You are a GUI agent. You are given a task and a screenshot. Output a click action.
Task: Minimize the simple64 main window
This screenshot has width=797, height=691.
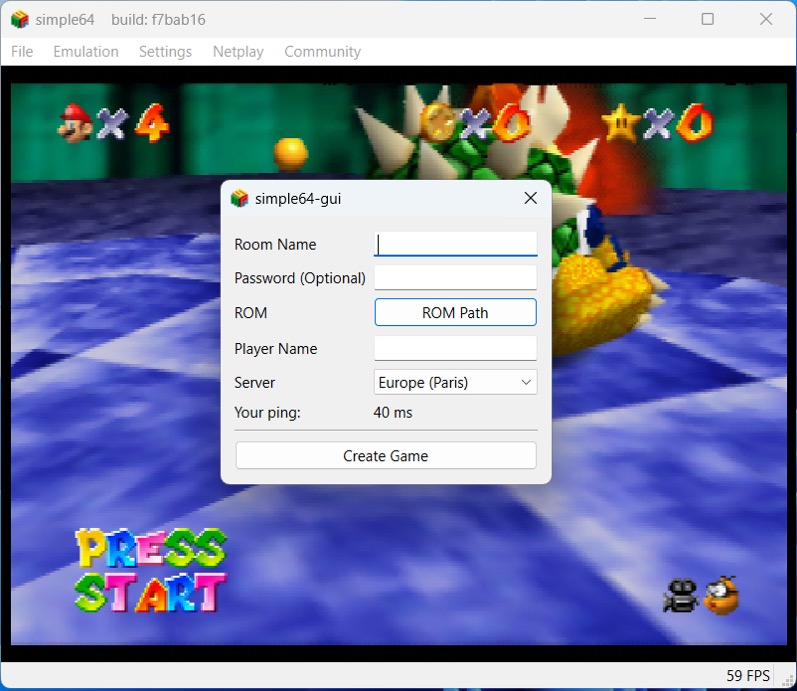tap(650, 19)
